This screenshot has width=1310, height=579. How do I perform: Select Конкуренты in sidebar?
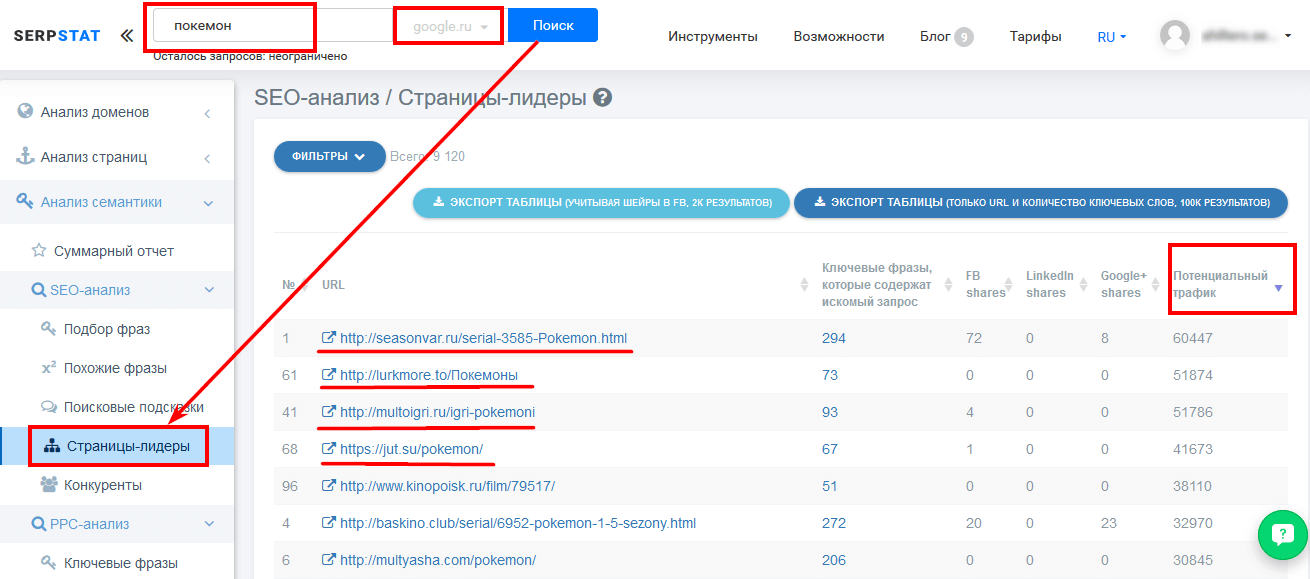click(103, 485)
